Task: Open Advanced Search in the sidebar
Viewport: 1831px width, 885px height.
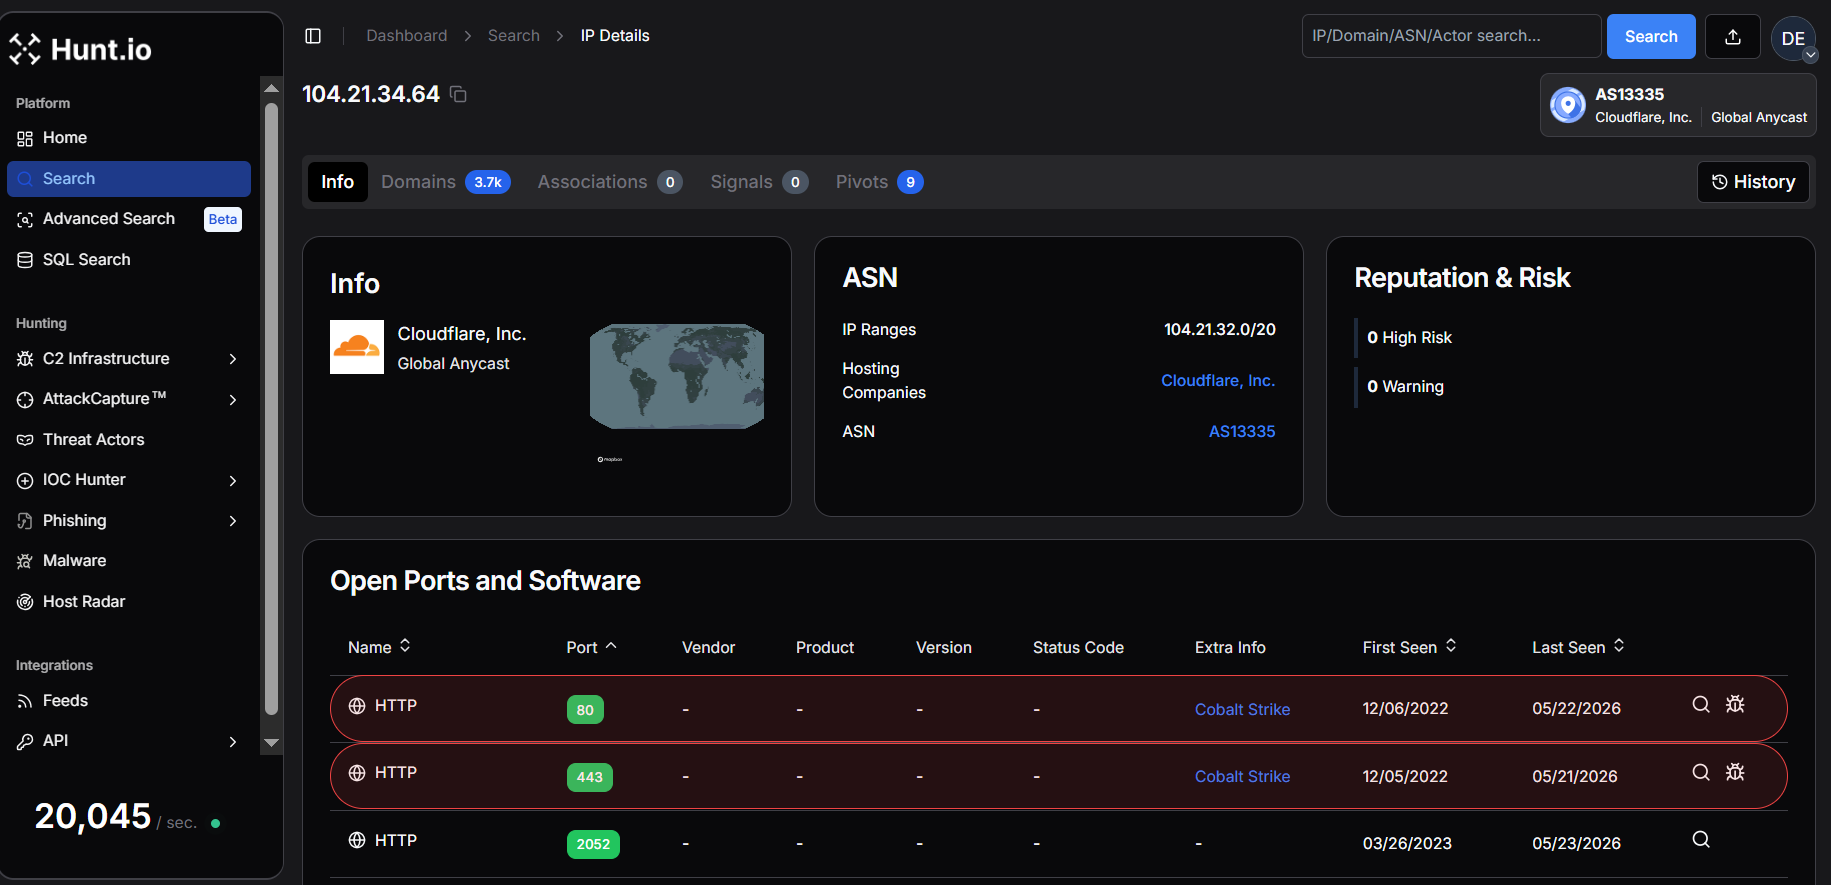Action: [108, 219]
